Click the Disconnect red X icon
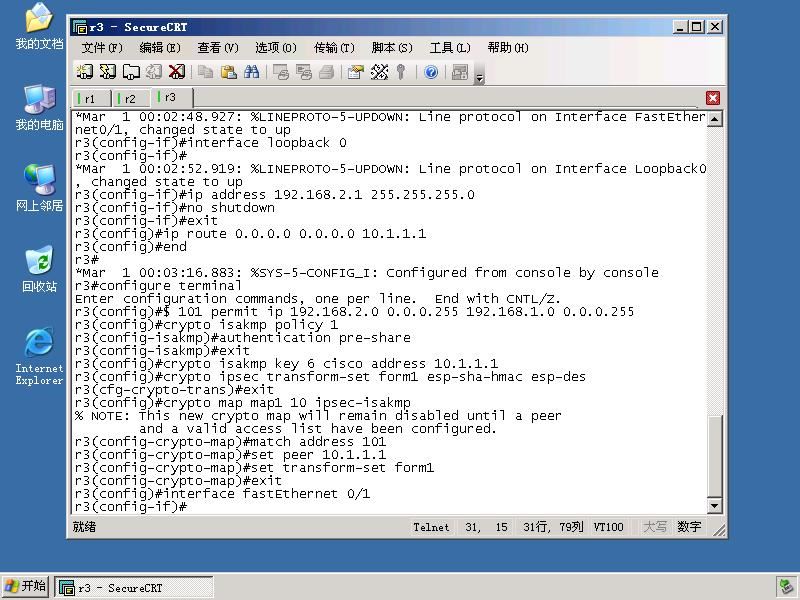The image size is (800, 600). click(x=177, y=72)
